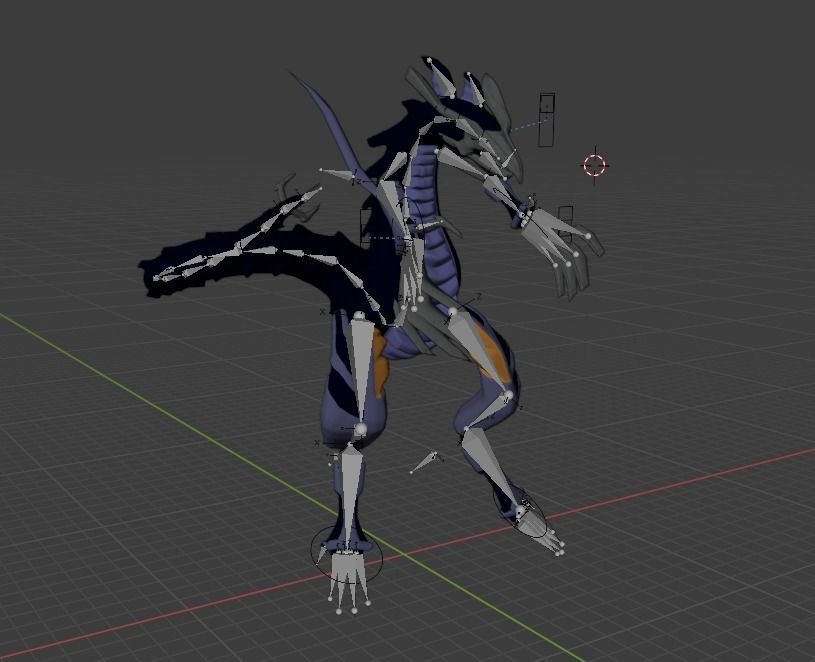Select the small isolated bone between the legs
The width and height of the screenshot is (815, 662).
[x=425, y=462]
